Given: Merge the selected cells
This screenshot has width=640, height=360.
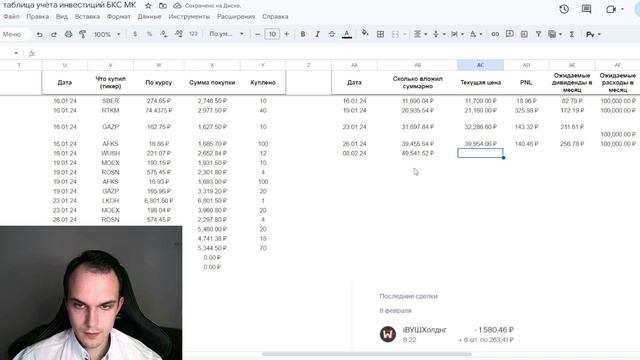Looking at the screenshot, I should 395,35.
